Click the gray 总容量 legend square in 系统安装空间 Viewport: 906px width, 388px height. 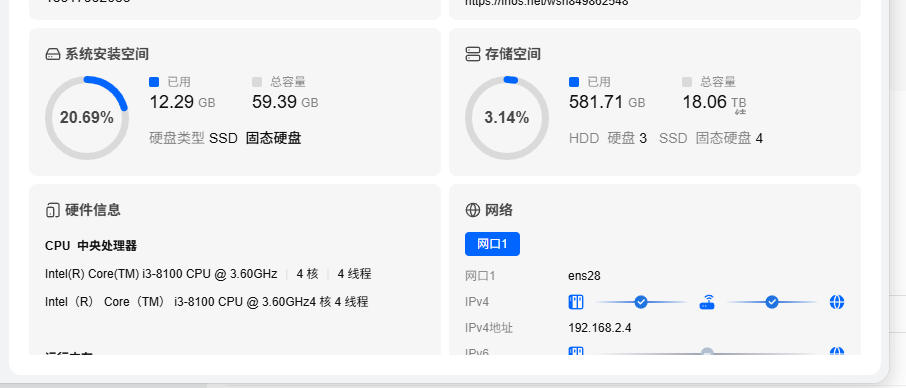(x=257, y=82)
